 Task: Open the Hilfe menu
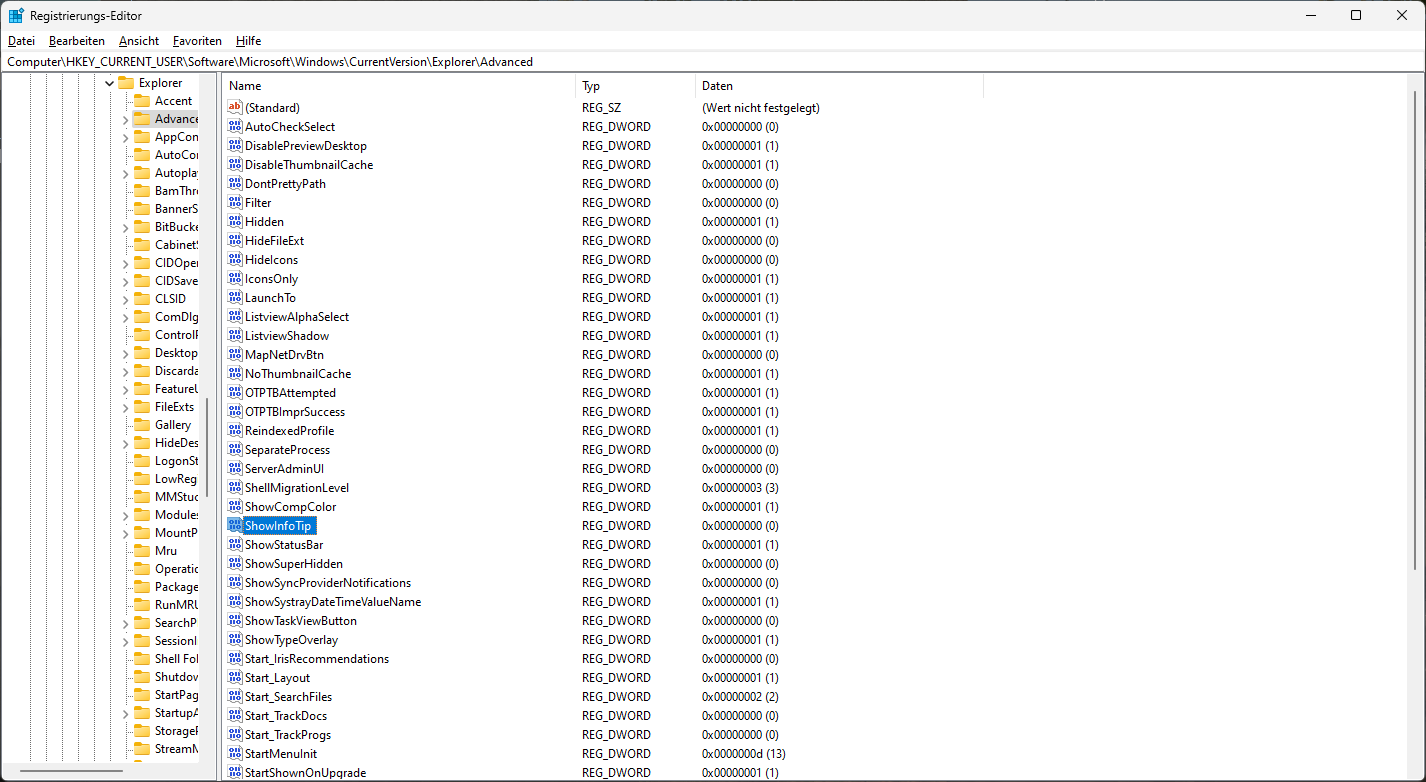click(x=249, y=41)
